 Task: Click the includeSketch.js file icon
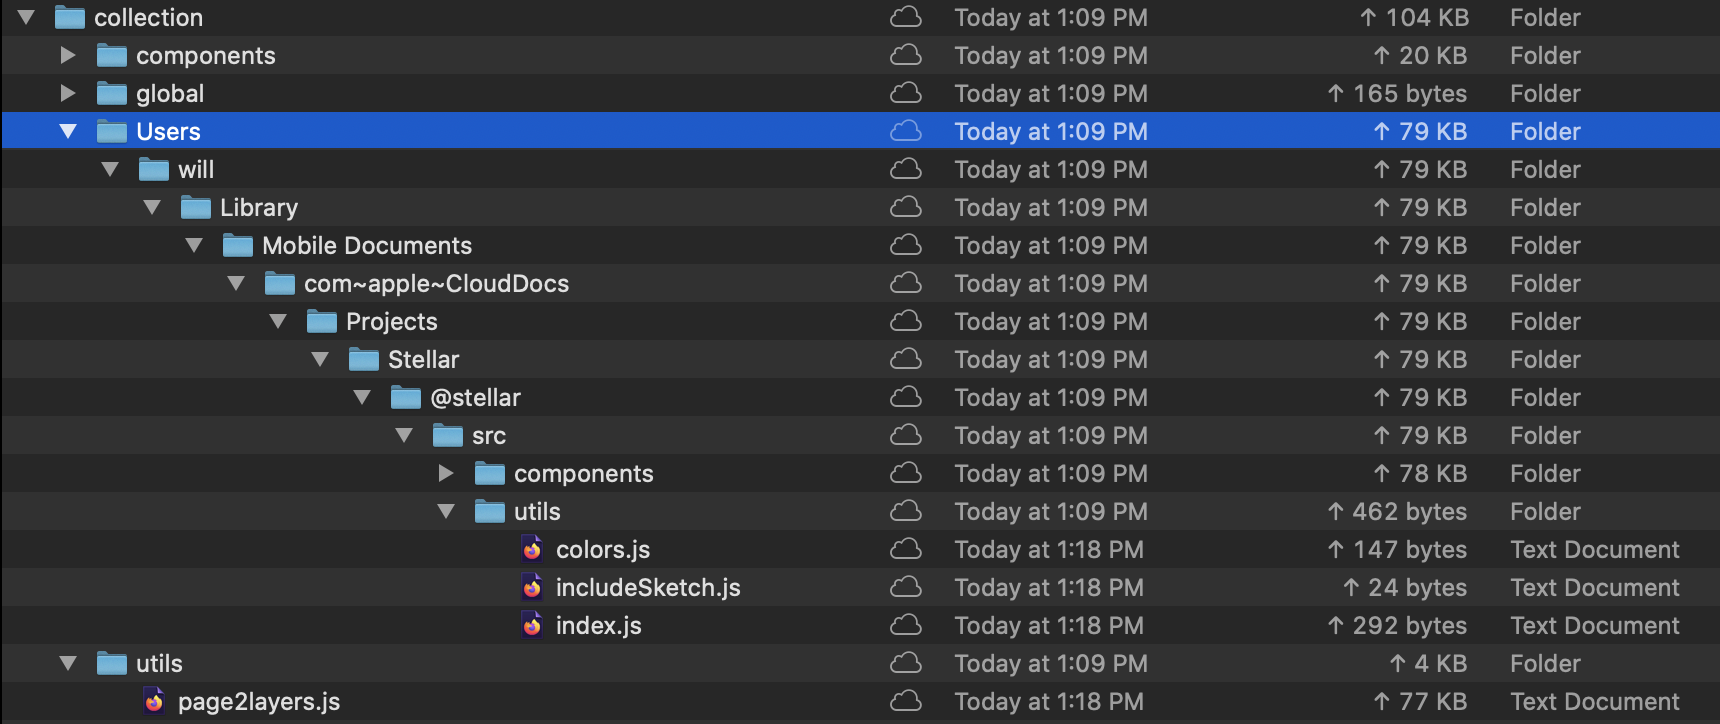[x=532, y=587]
